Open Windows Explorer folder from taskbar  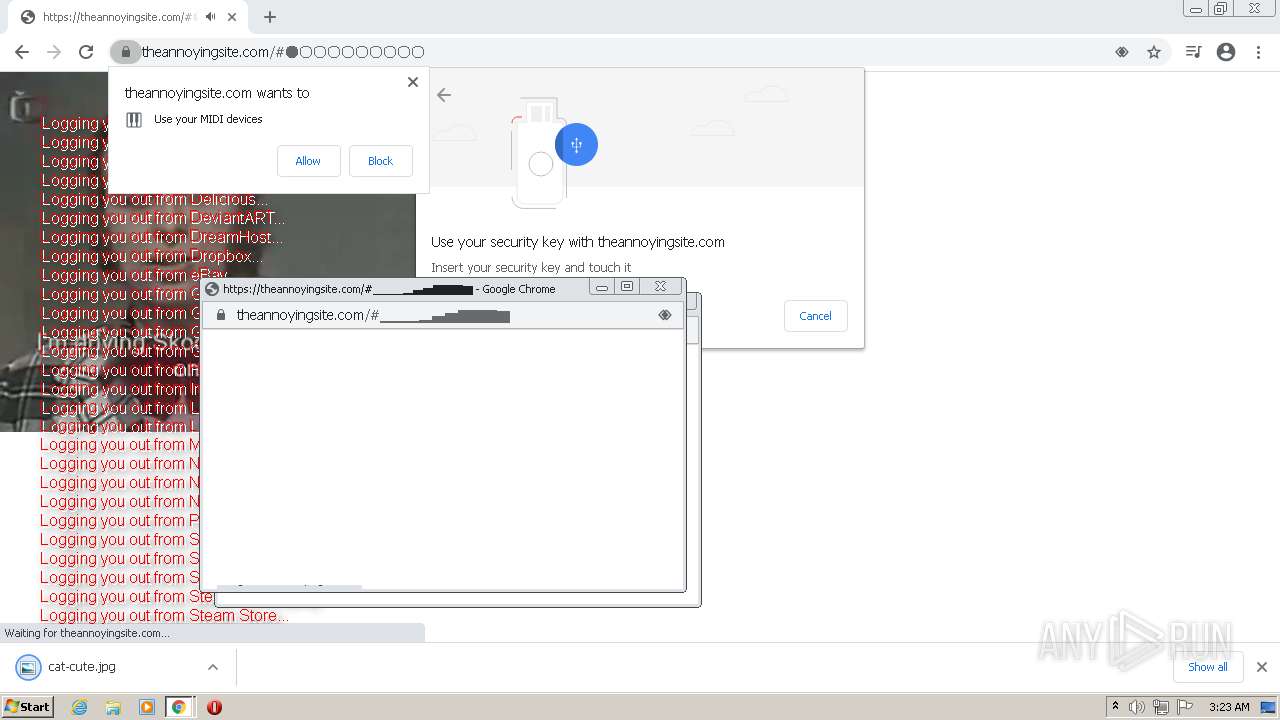pyautogui.click(x=113, y=707)
